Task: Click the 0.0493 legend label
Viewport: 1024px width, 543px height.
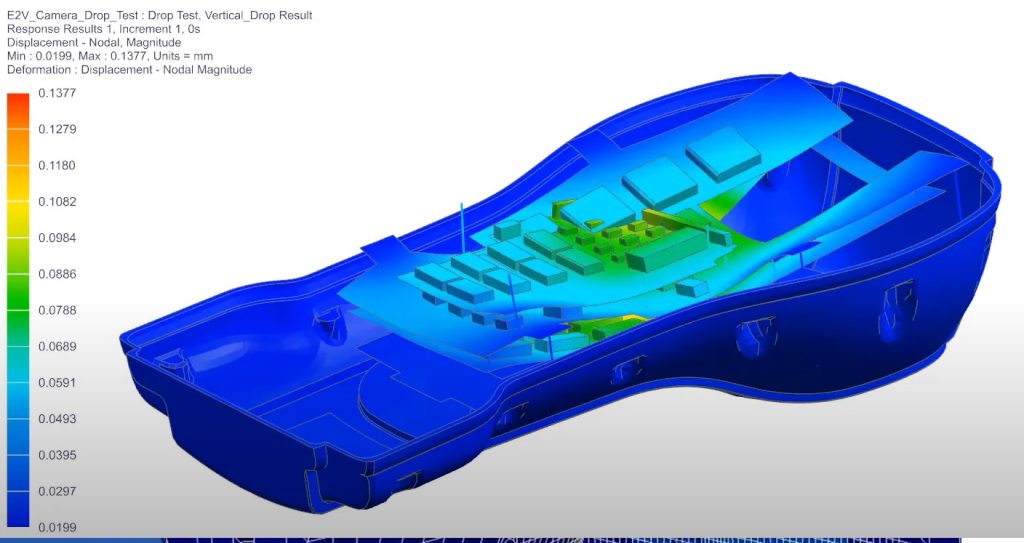Action: pos(57,419)
